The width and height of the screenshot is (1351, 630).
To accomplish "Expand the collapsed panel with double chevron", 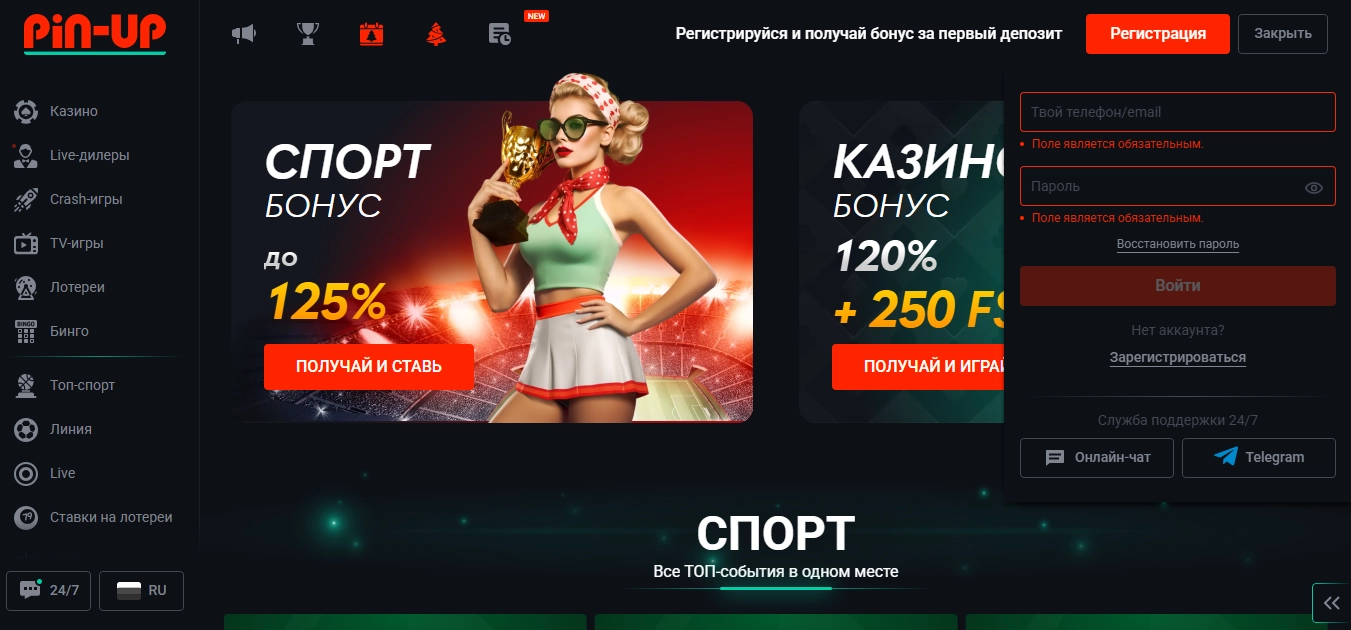I will 1331,602.
